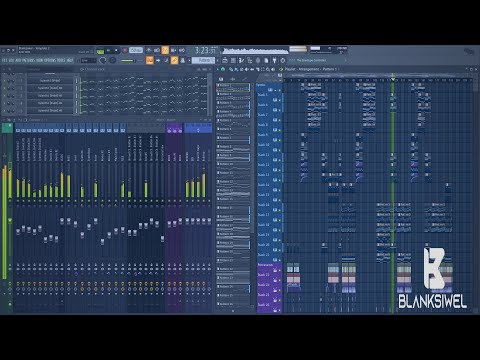Image resolution: width=480 pixels, height=360 pixels.
Task: Toggle the loop recording icon in the transport row
Action: pos(182,51)
